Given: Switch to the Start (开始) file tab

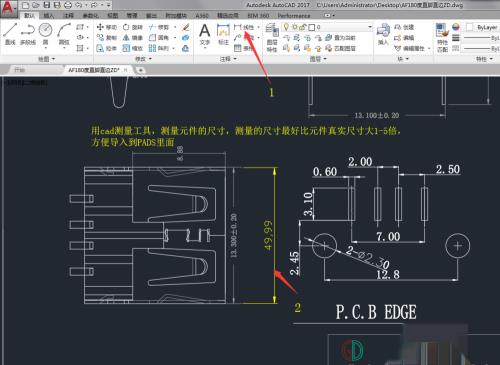Looking at the screenshot, I should point(20,70).
